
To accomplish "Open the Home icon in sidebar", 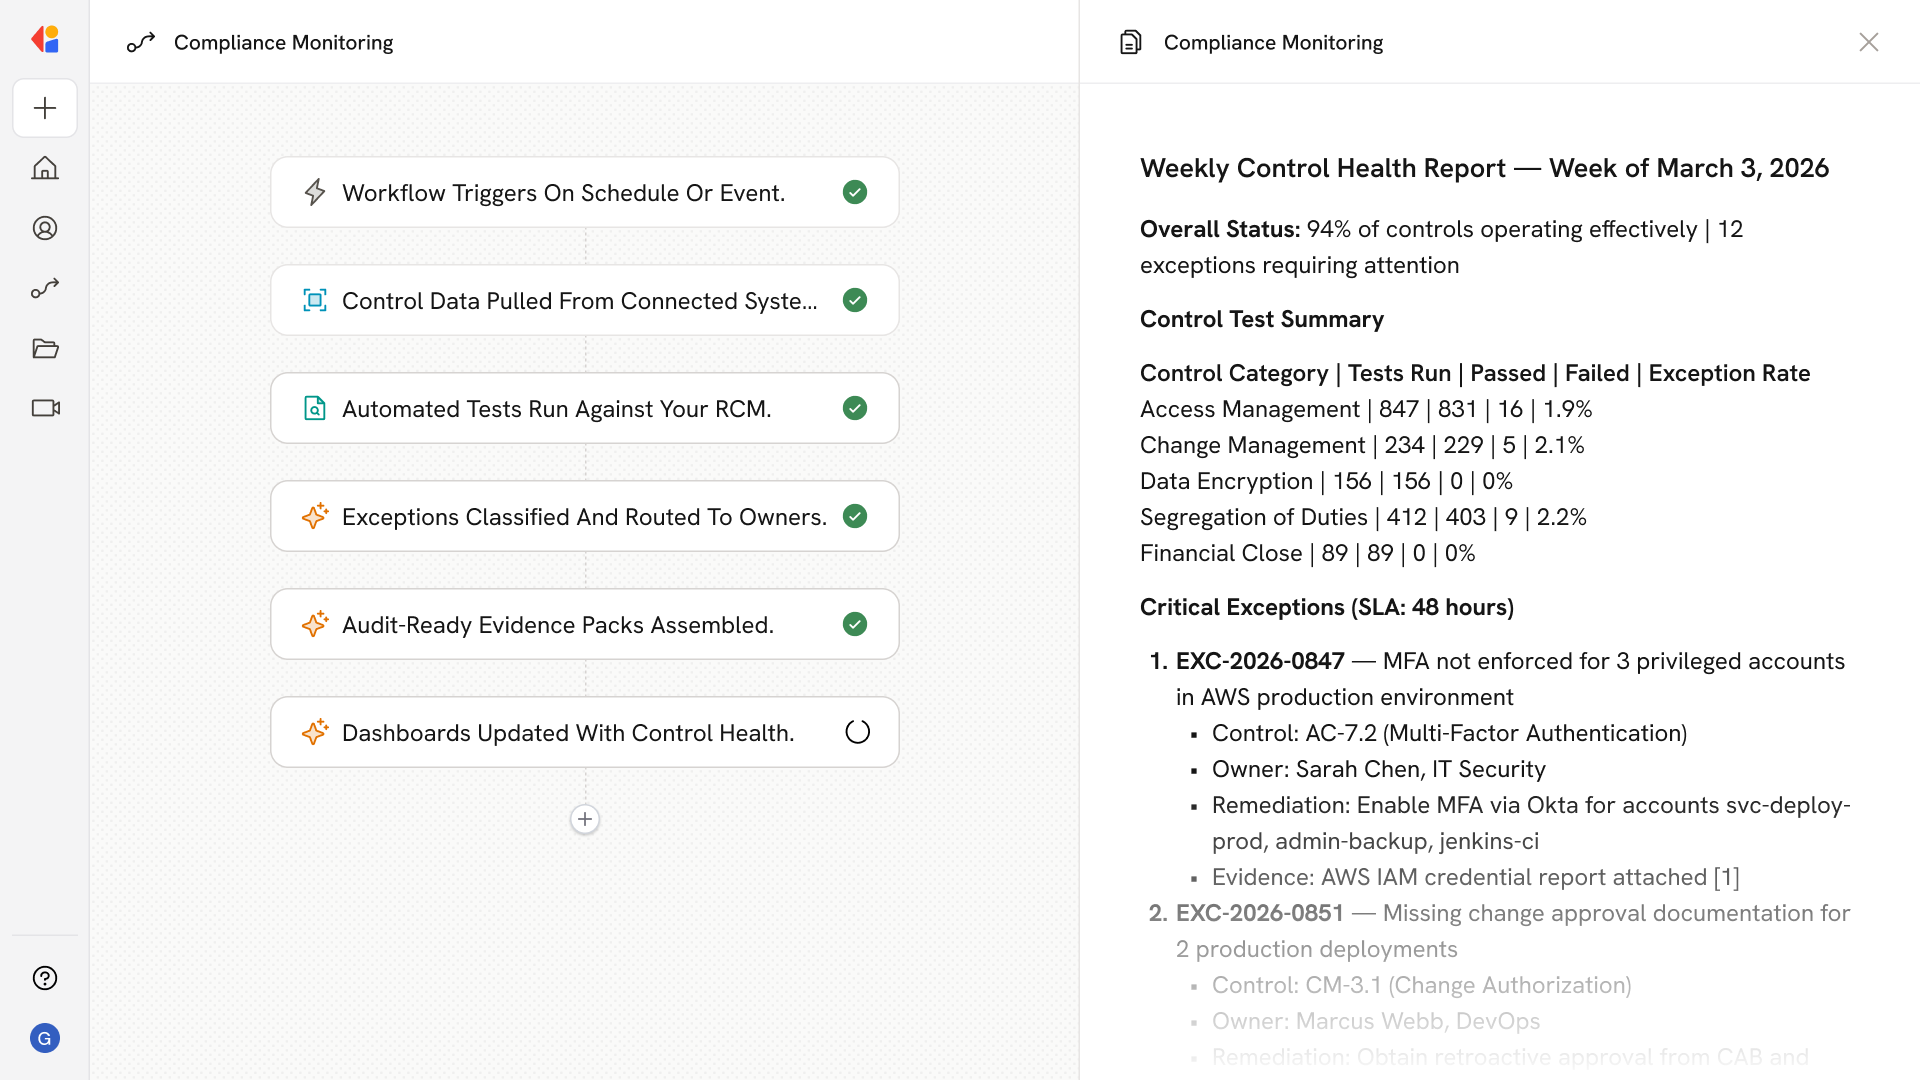I will coord(45,168).
